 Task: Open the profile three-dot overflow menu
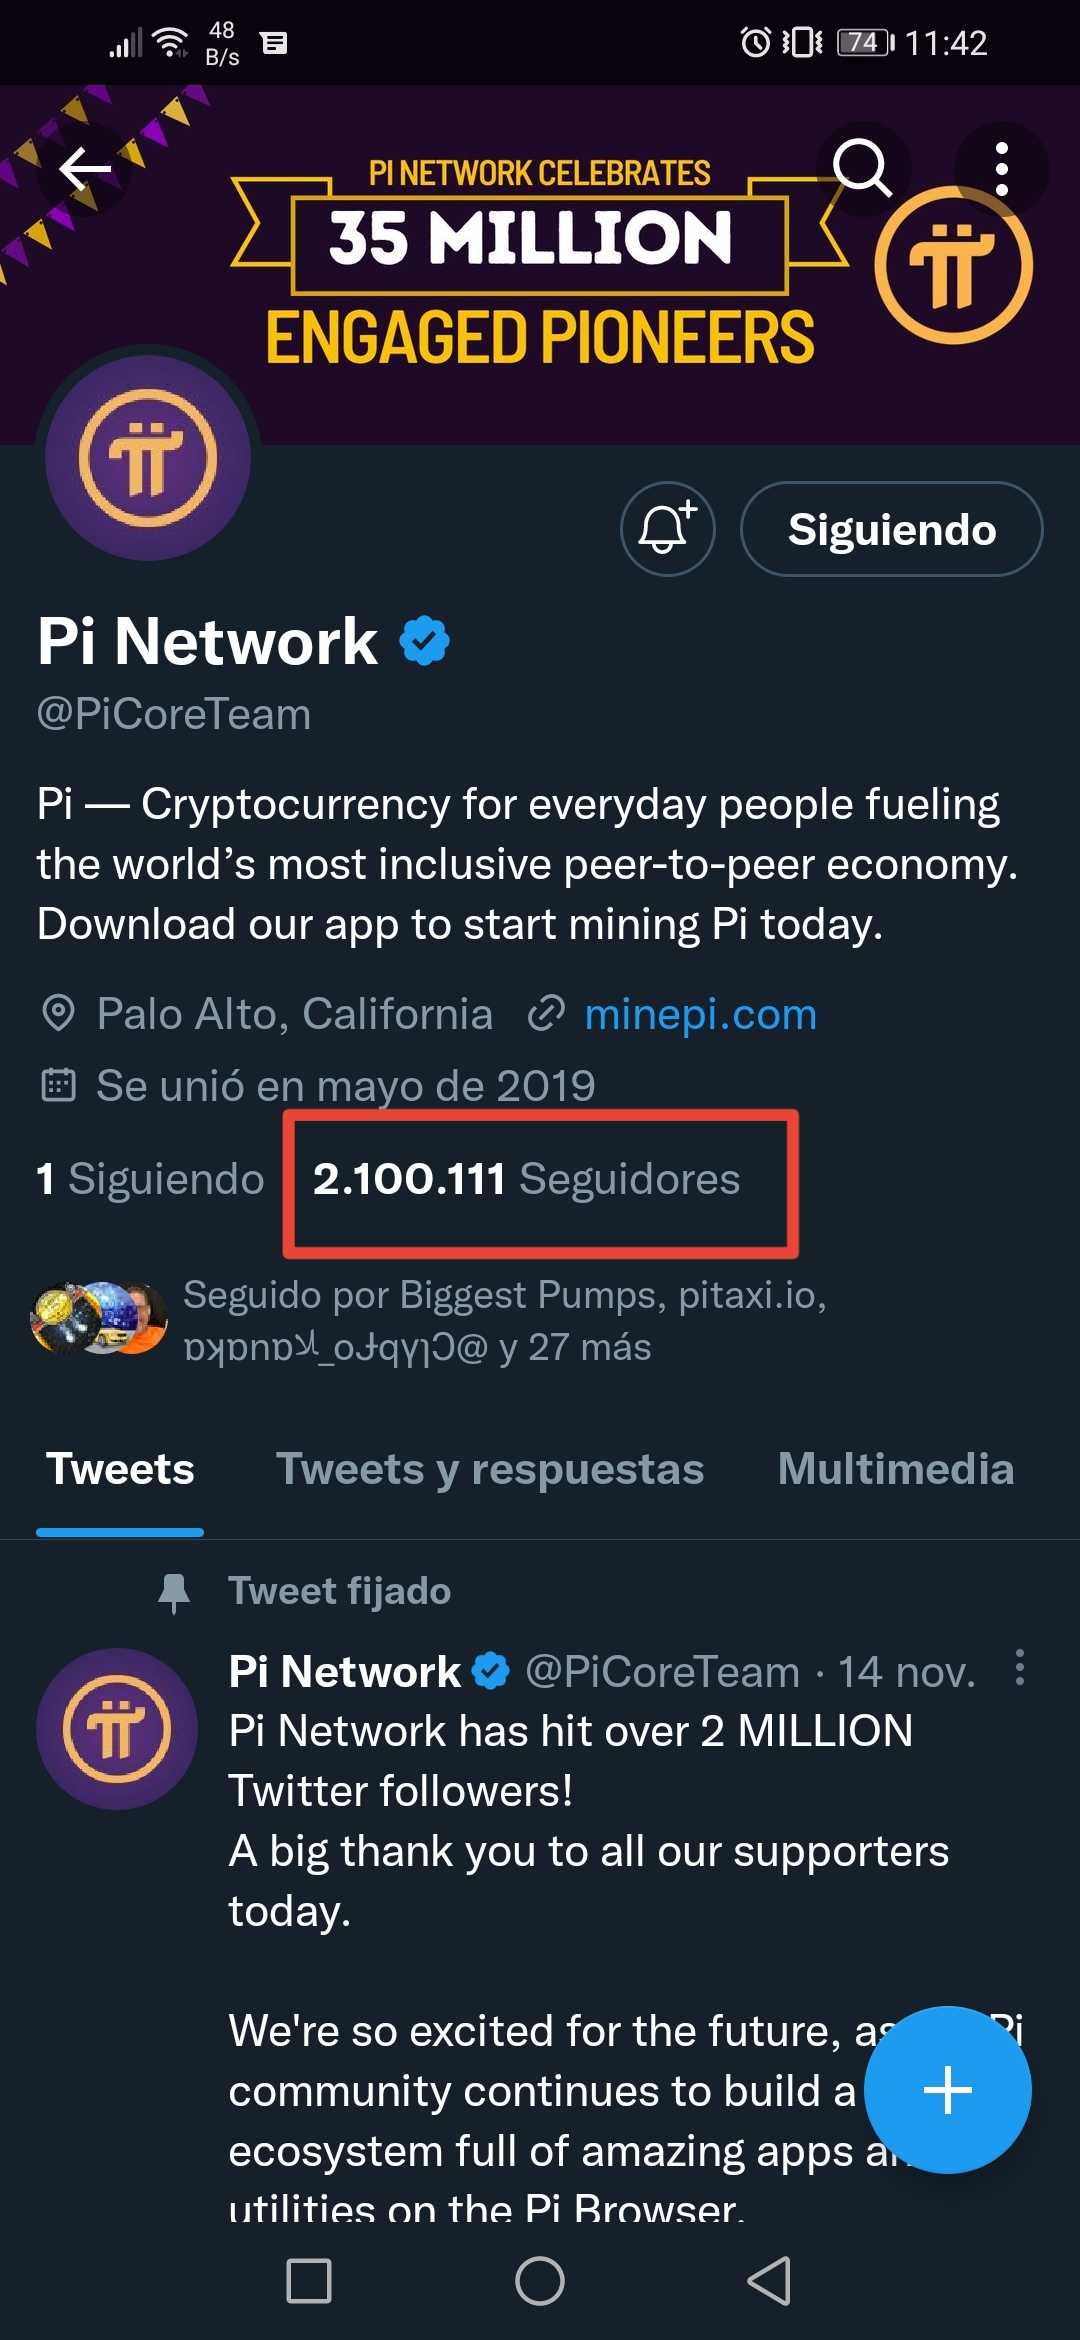coord(1001,168)
